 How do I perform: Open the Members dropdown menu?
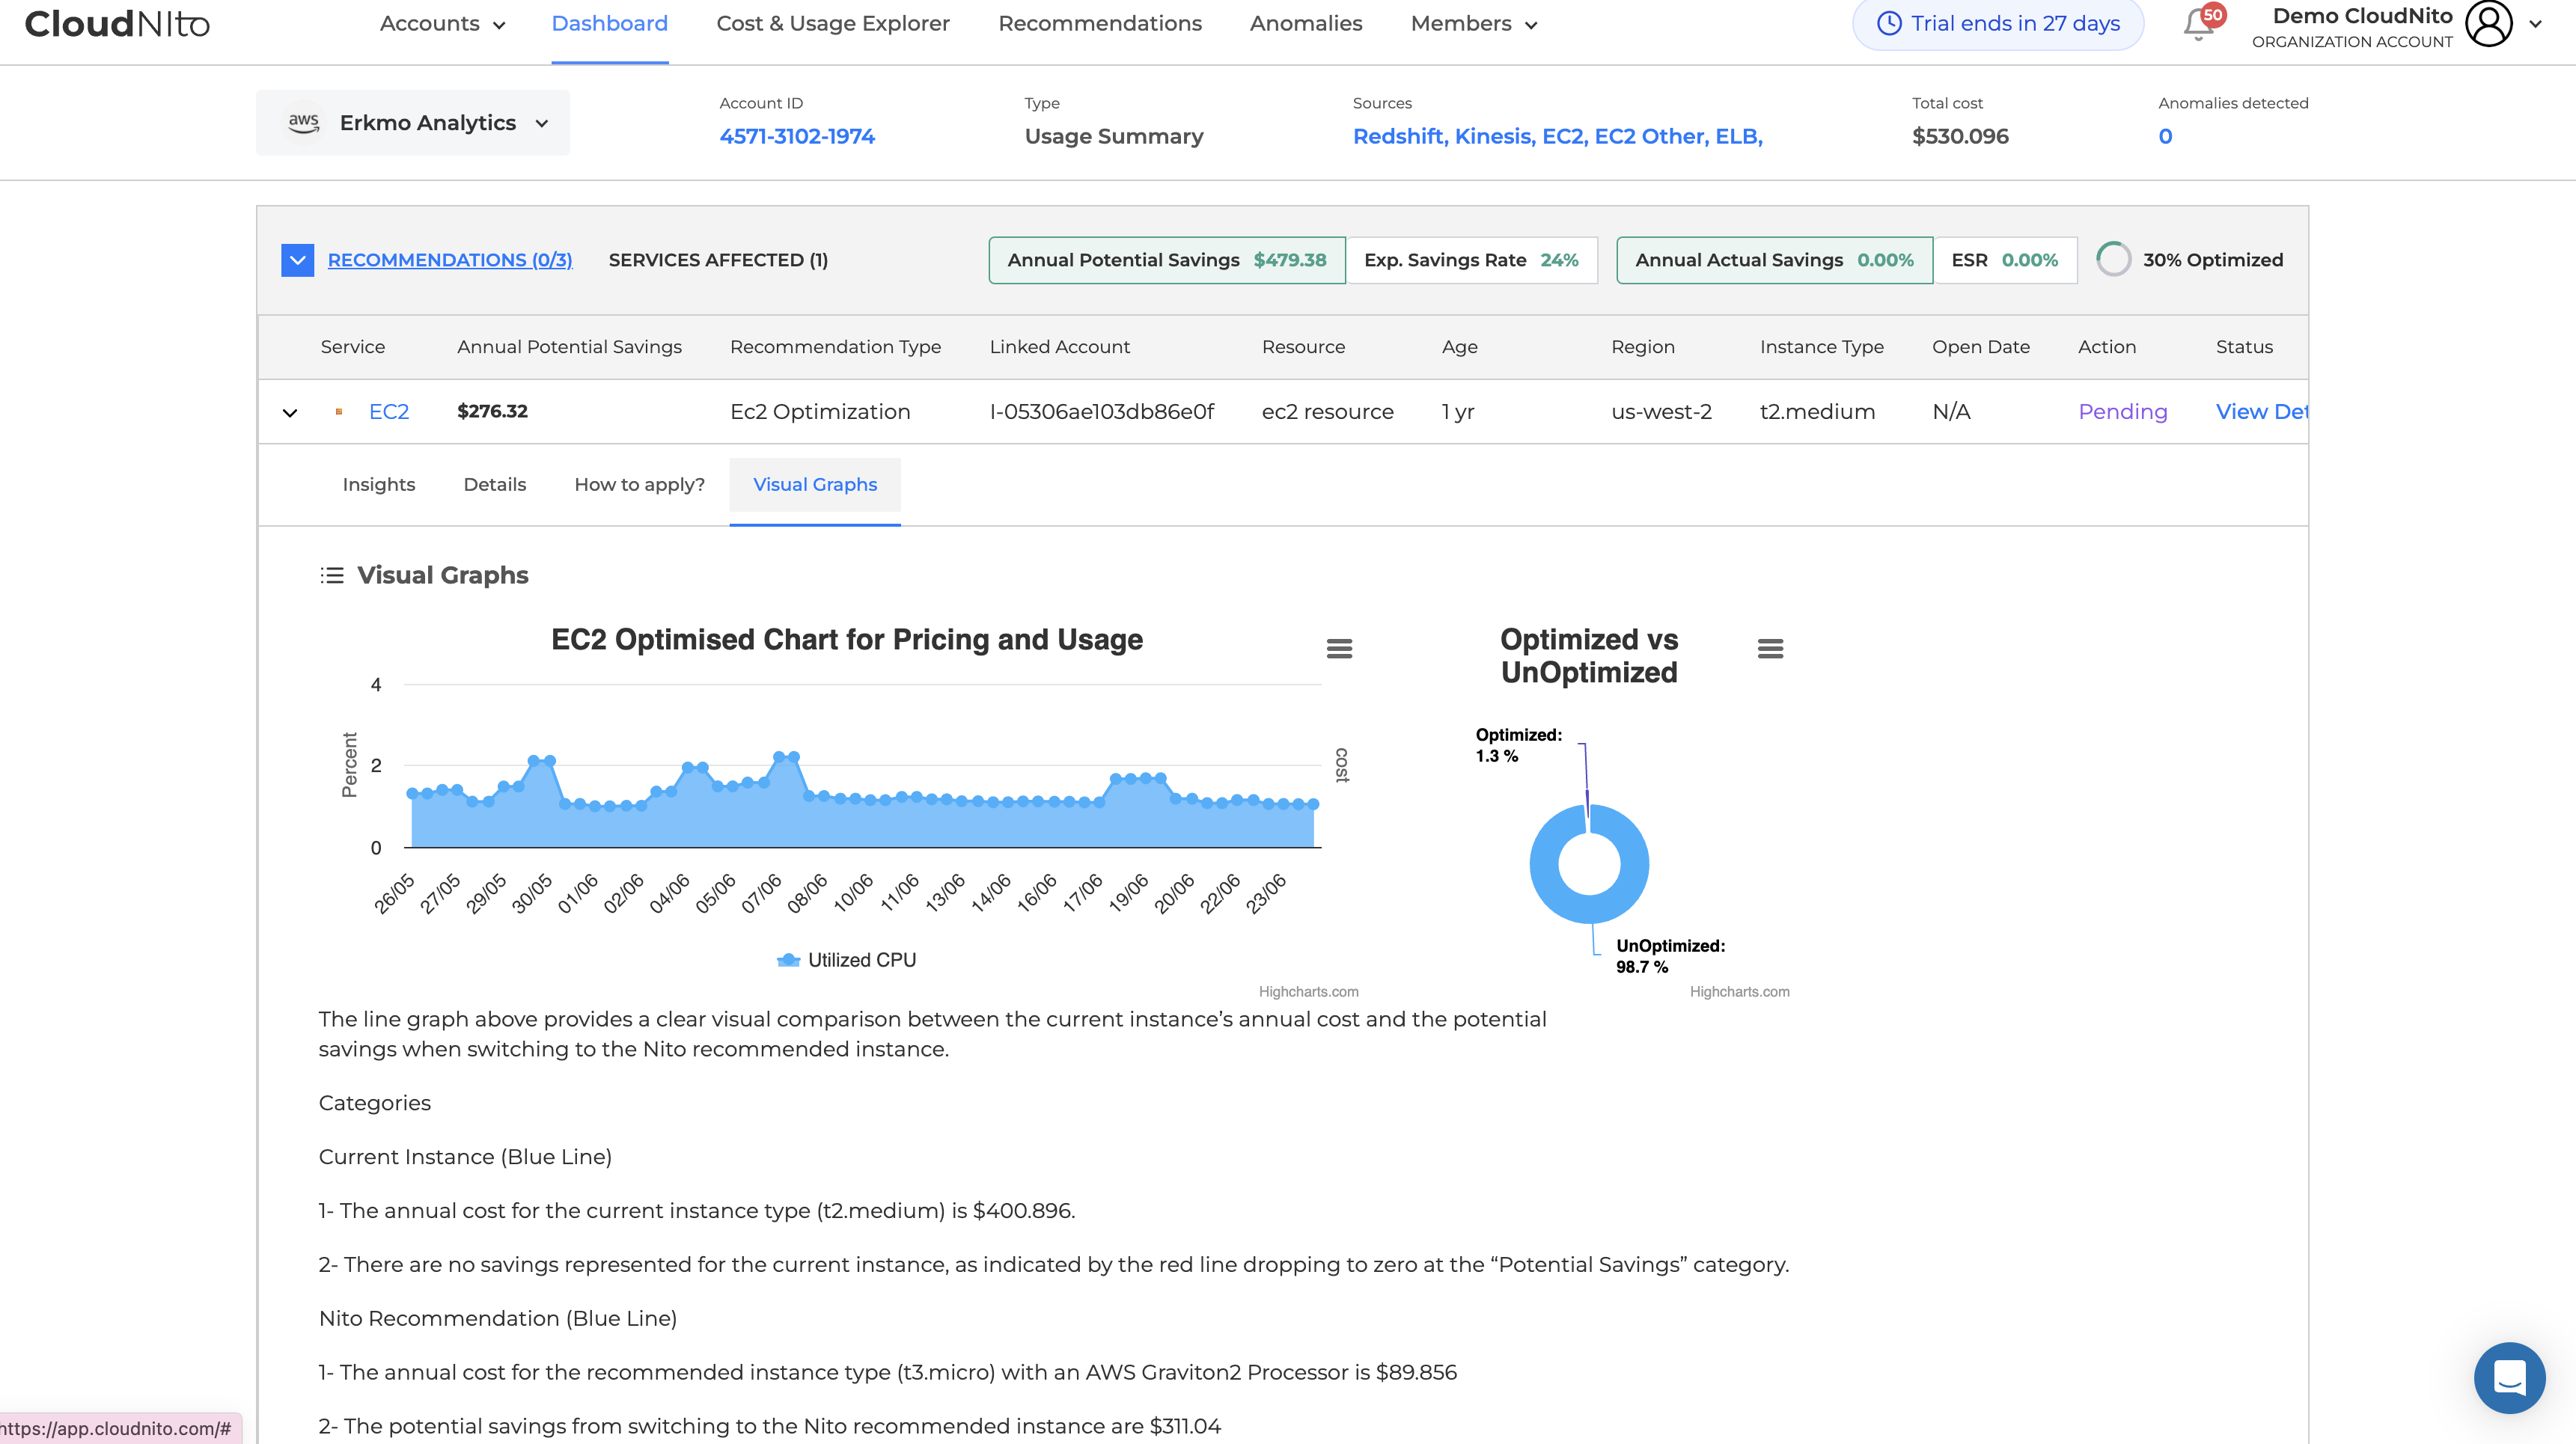1473,24
